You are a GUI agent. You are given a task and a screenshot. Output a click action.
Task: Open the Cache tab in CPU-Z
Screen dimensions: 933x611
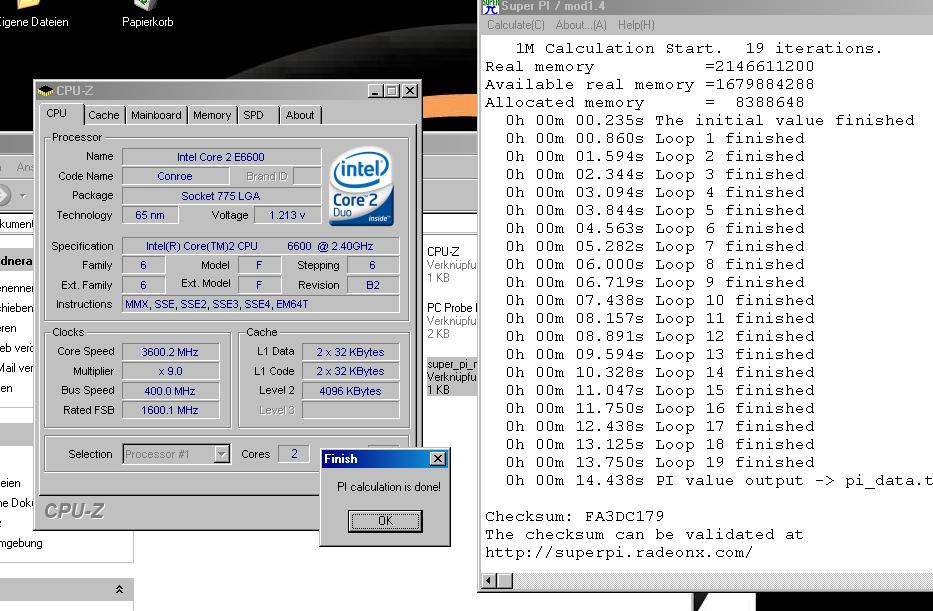point(103,115)
